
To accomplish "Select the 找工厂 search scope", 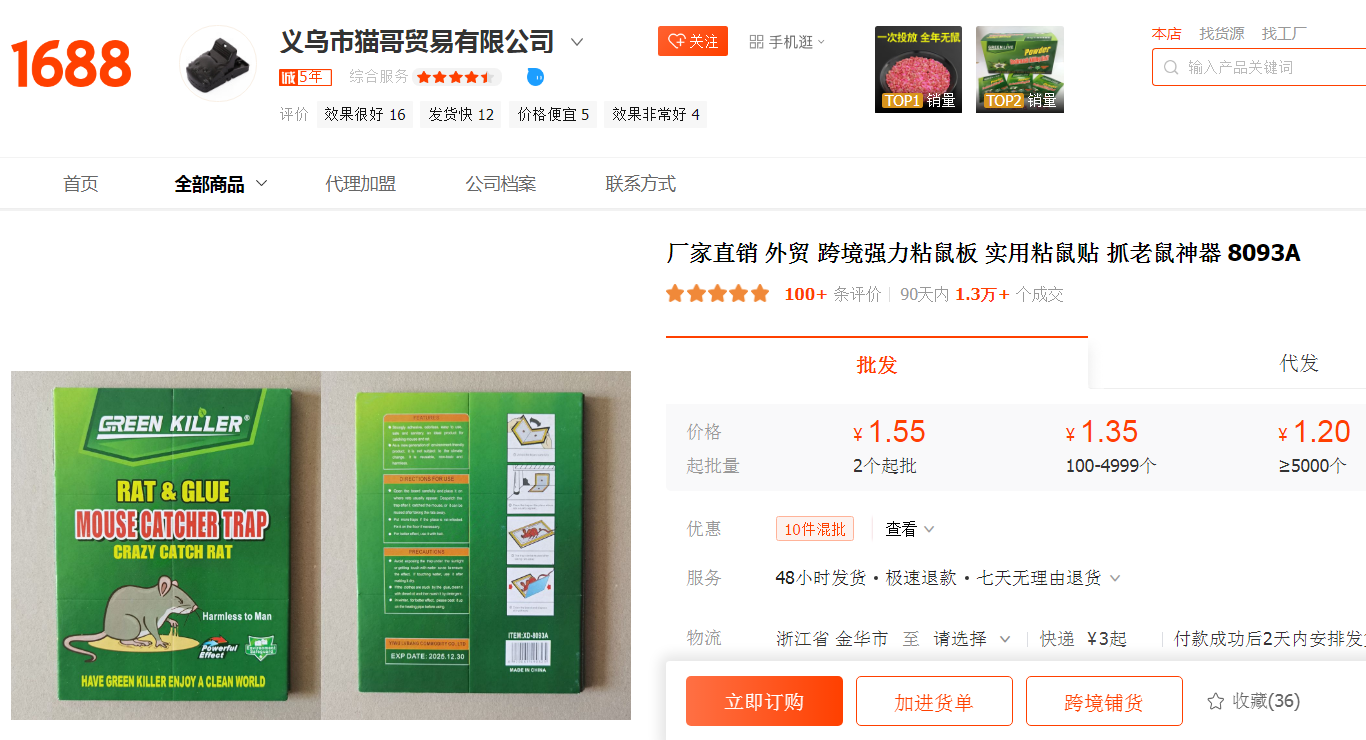I will coord(1284,34).
